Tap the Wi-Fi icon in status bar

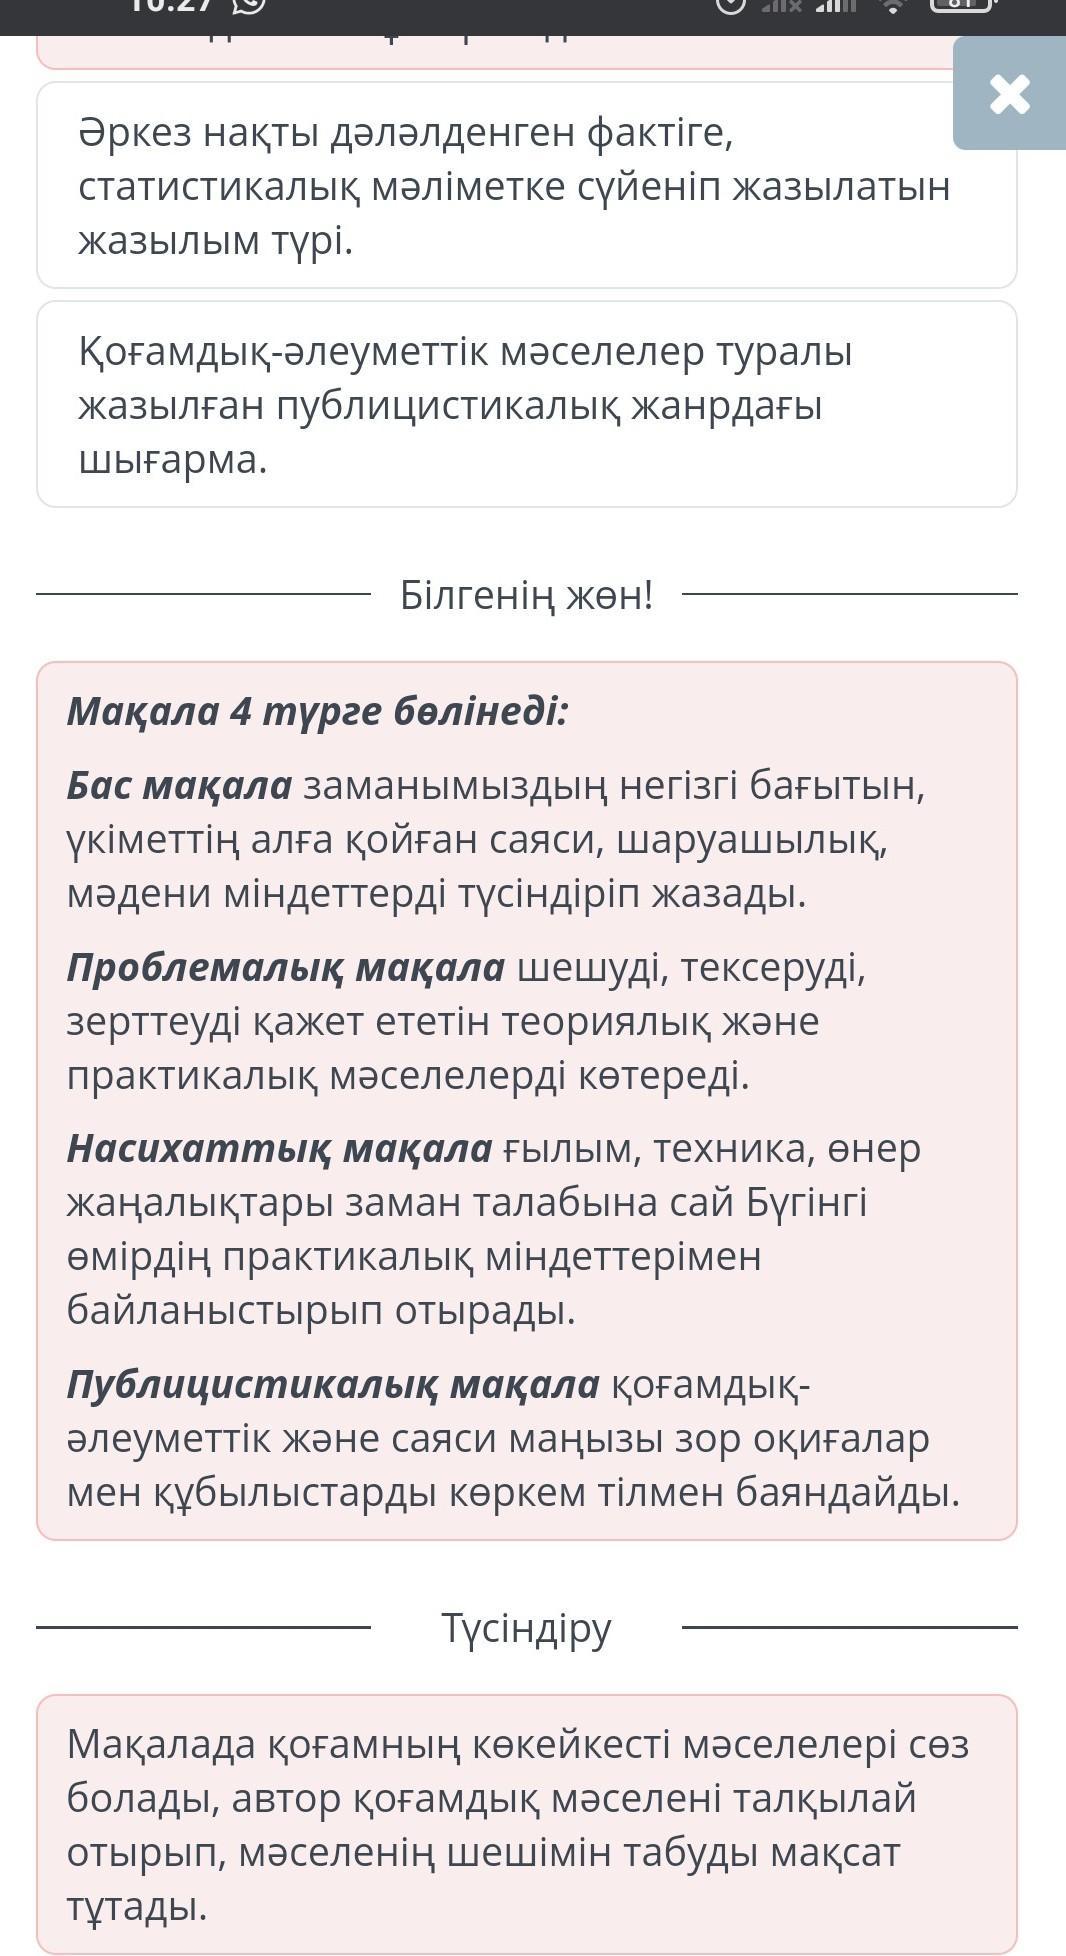pyautogui.click(x=893, y=6)
